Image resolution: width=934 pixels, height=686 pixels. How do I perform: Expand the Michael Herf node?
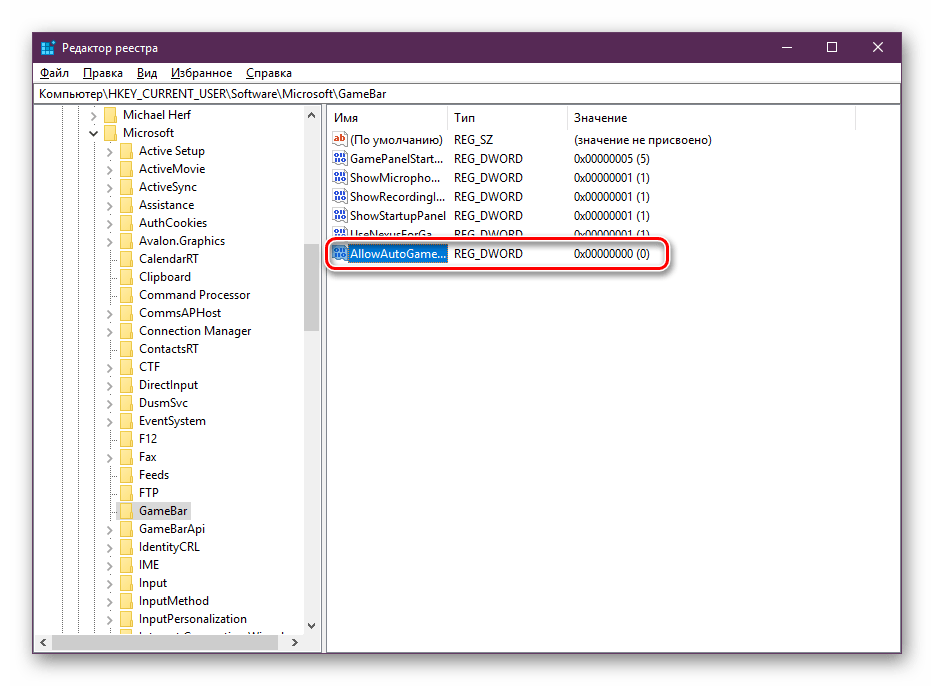point(94,115)
